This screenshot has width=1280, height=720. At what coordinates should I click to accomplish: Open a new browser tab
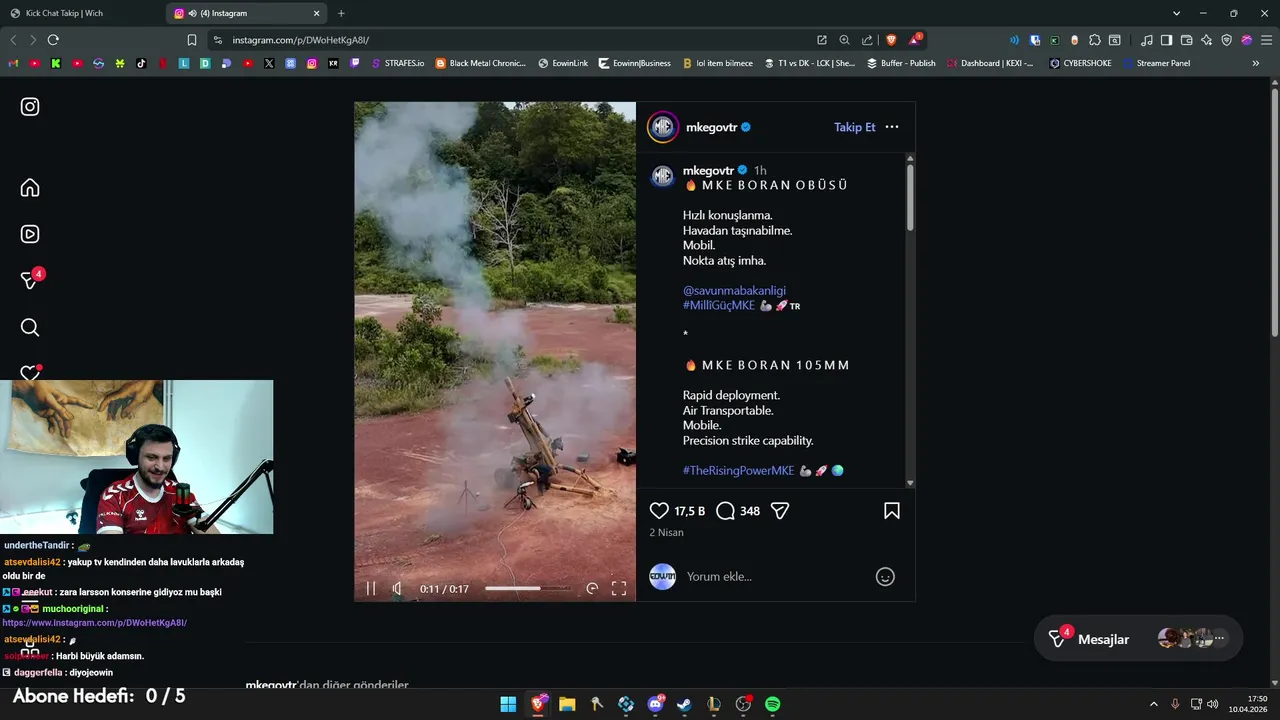(x=341, y=13)
